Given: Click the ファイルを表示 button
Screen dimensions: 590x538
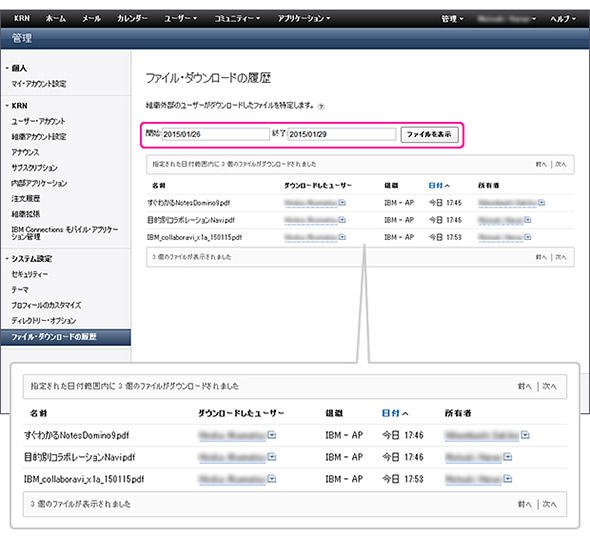Looking at the screenshot, I should coord(429,134).
